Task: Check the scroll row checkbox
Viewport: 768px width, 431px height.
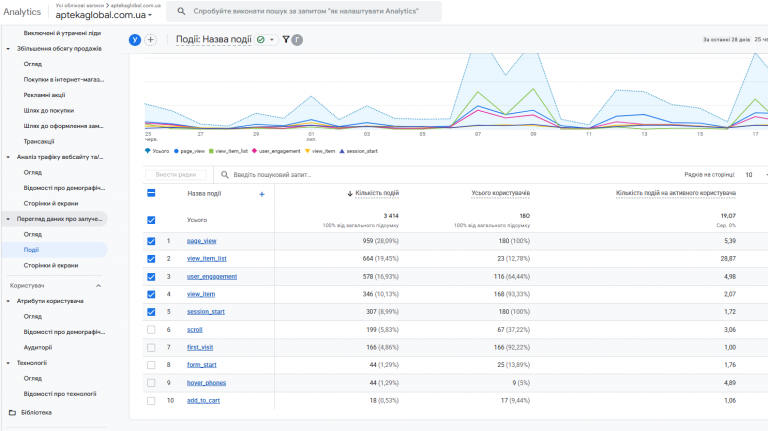Action: point(151,330)
